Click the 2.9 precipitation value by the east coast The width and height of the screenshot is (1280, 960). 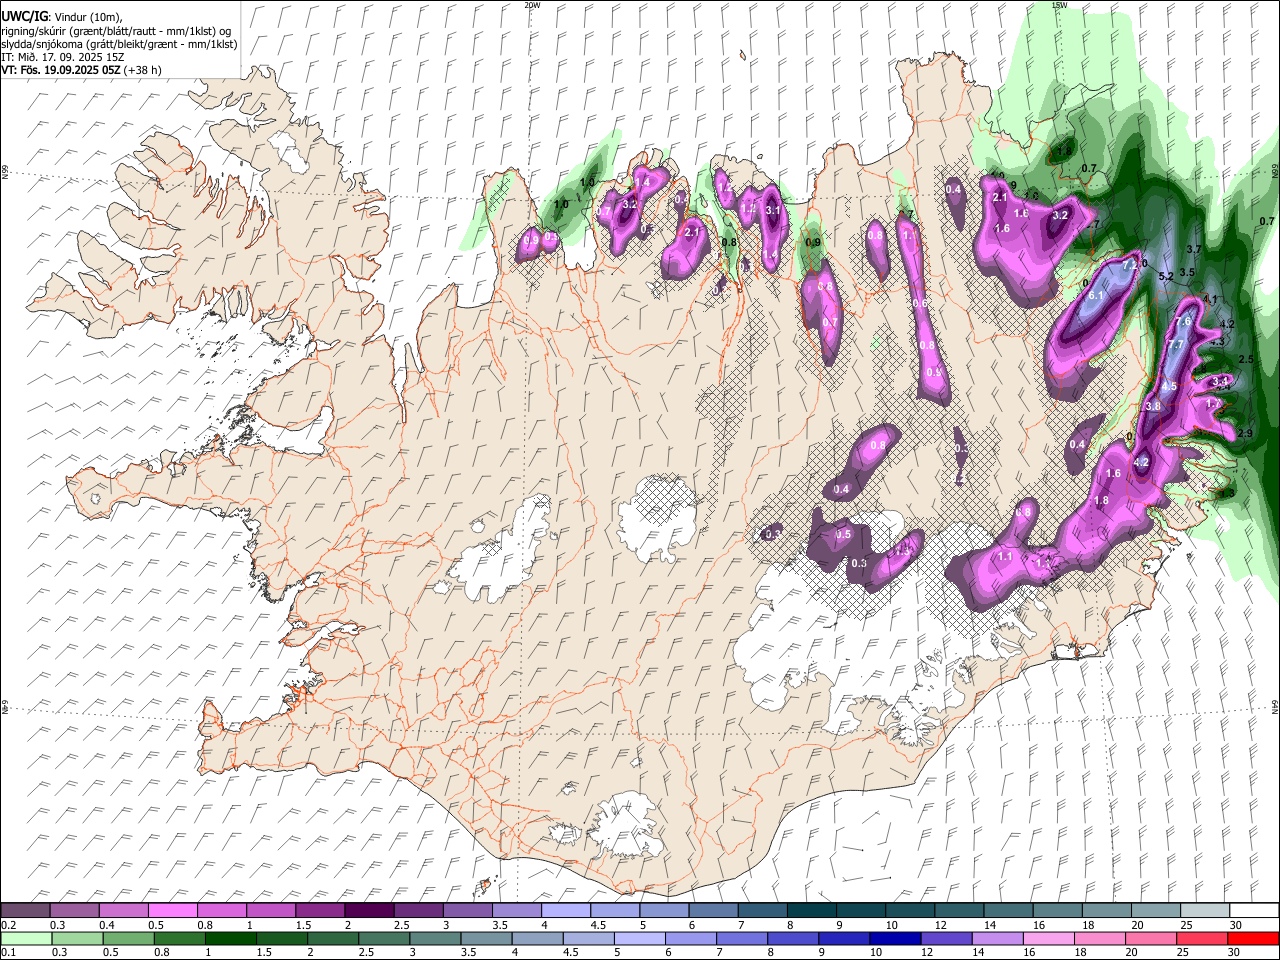pyautogui.click(x=1245, y=433)
